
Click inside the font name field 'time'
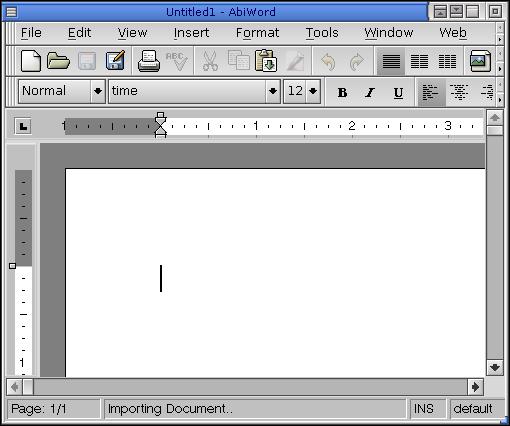(x=187, y=91)
